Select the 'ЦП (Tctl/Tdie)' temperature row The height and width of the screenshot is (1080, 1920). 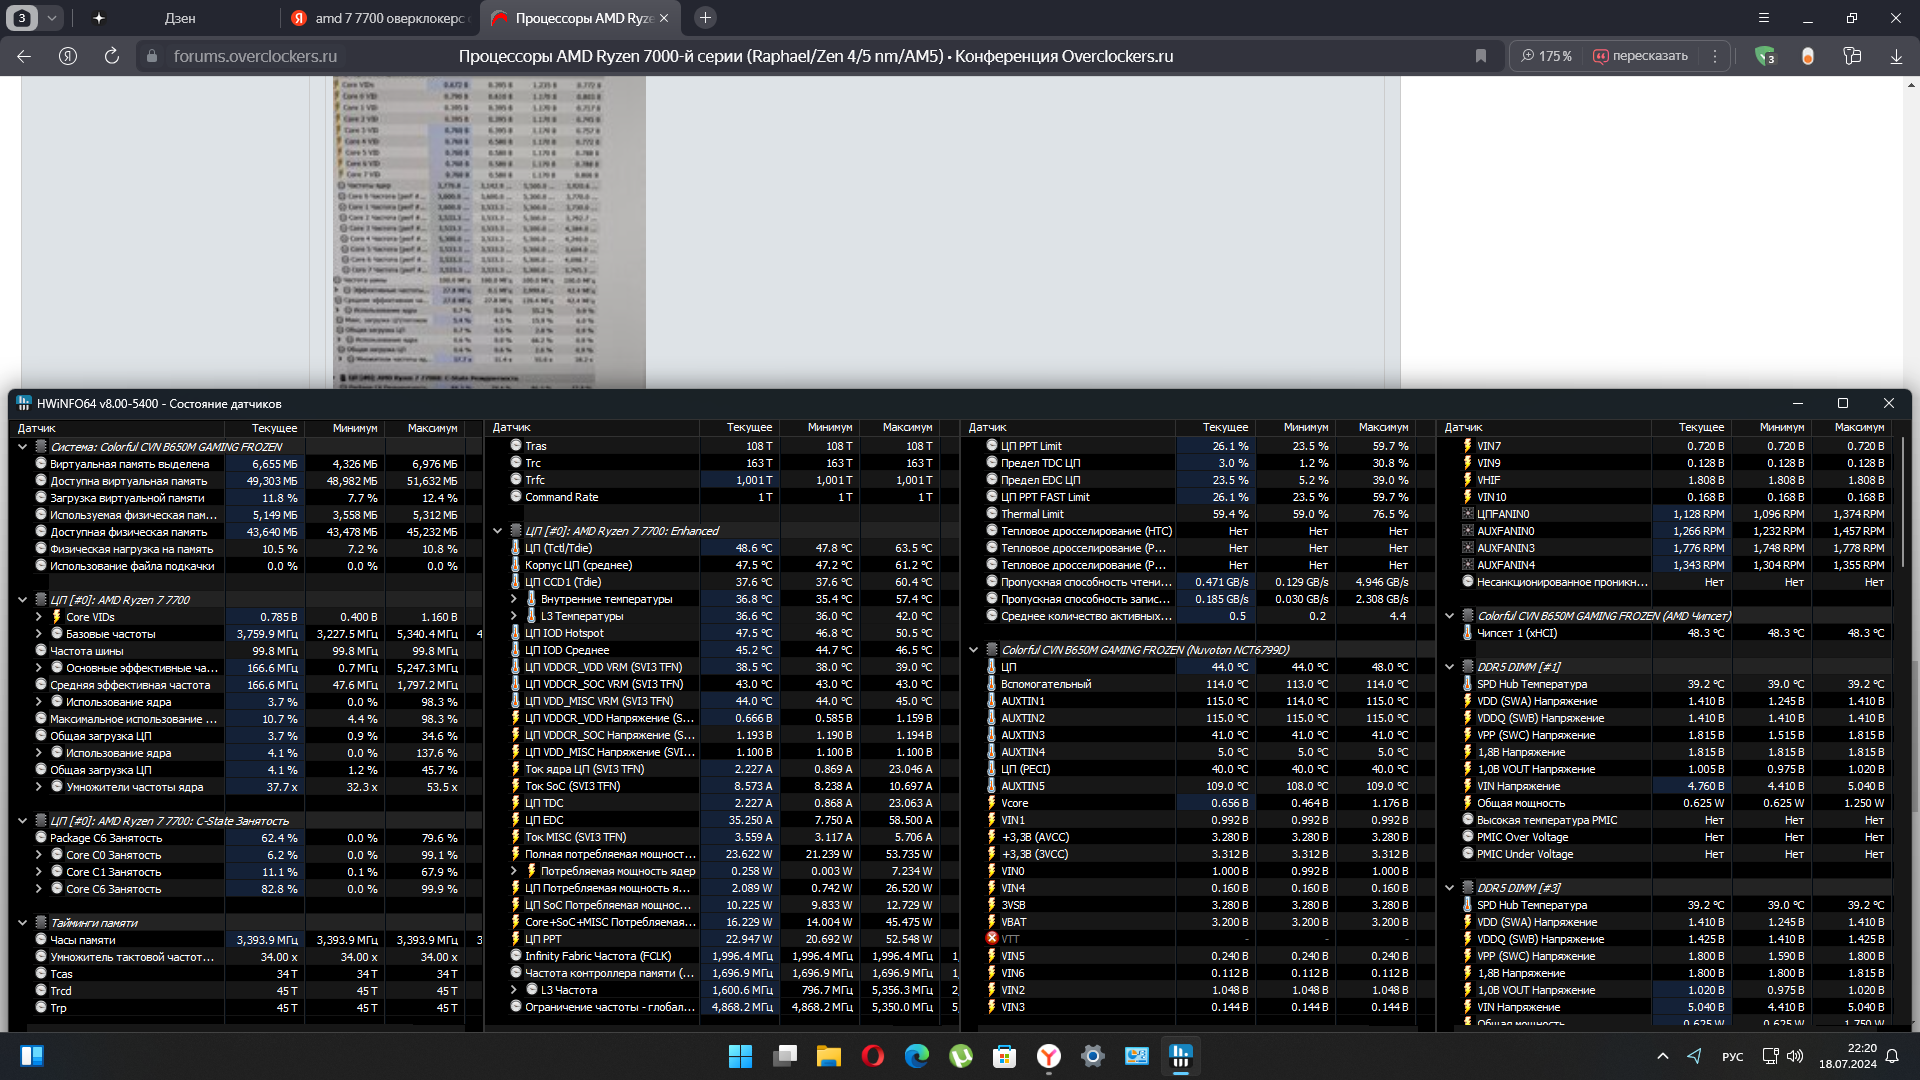tap(558, 548)
